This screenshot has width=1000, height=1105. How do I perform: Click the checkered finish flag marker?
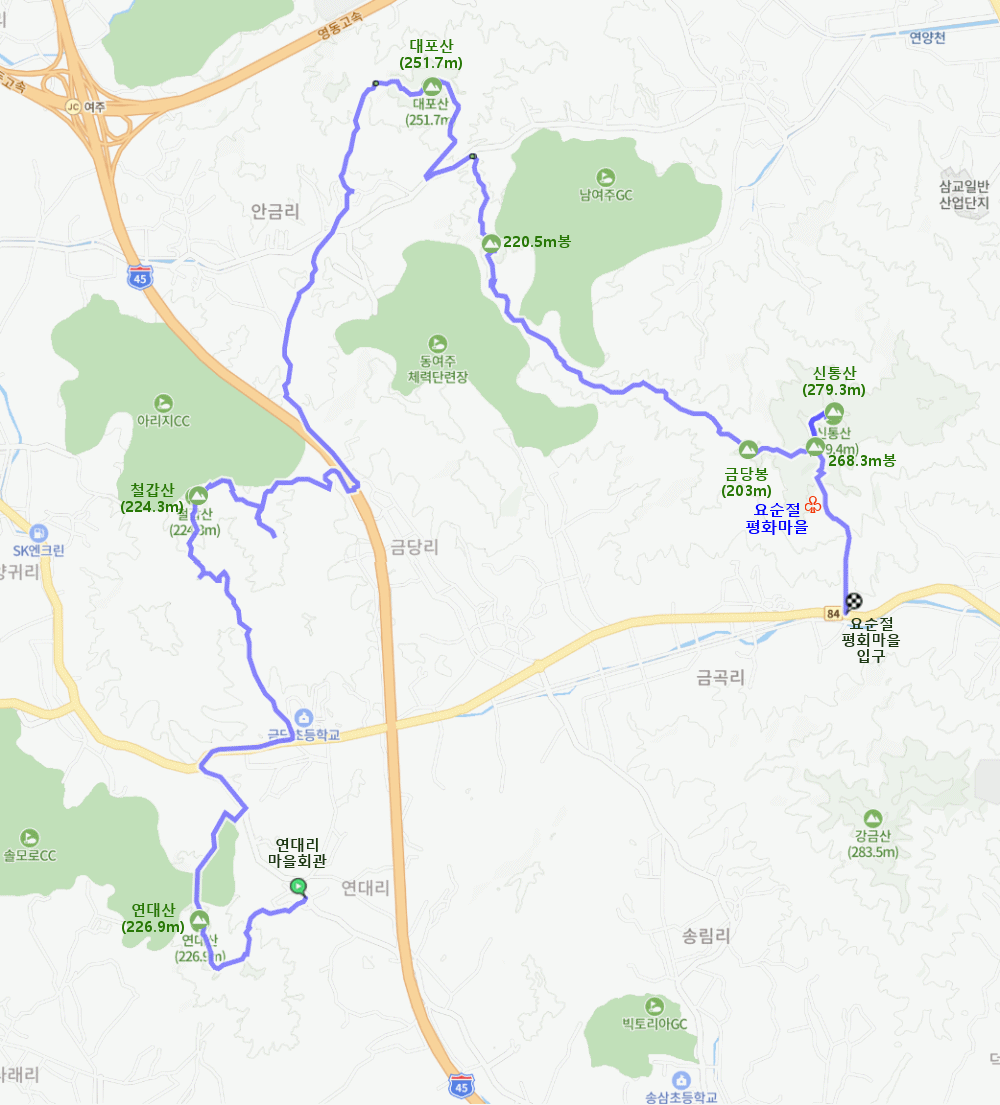point(854,600)
